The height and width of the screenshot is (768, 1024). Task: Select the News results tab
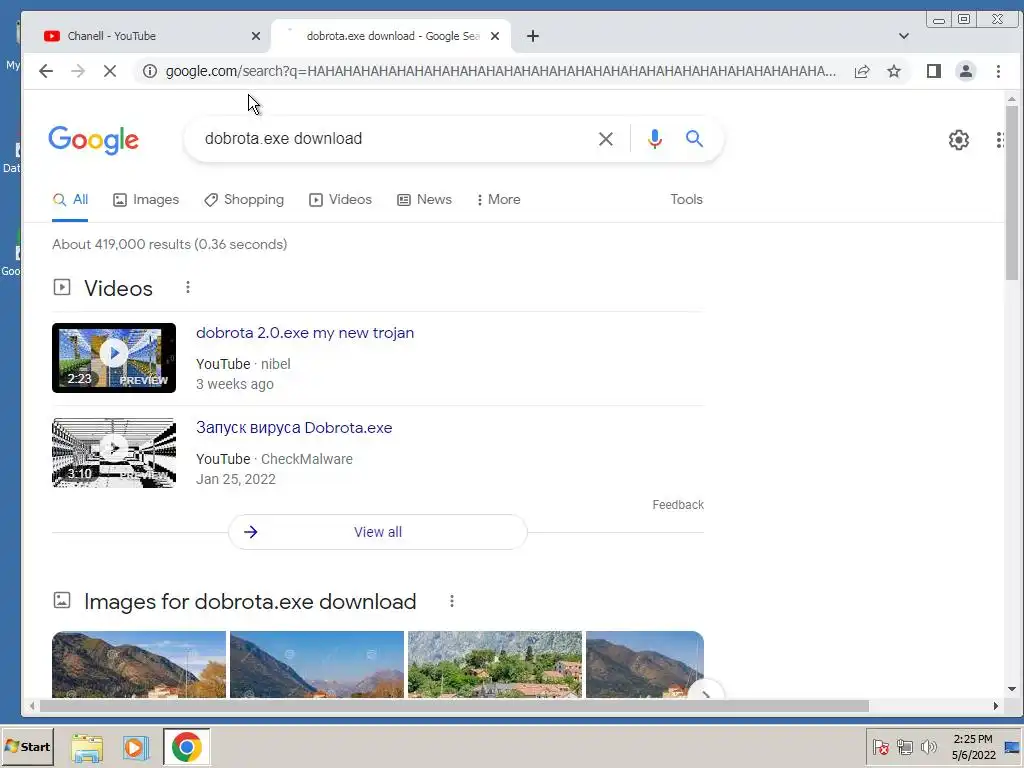tap(424, 200)
